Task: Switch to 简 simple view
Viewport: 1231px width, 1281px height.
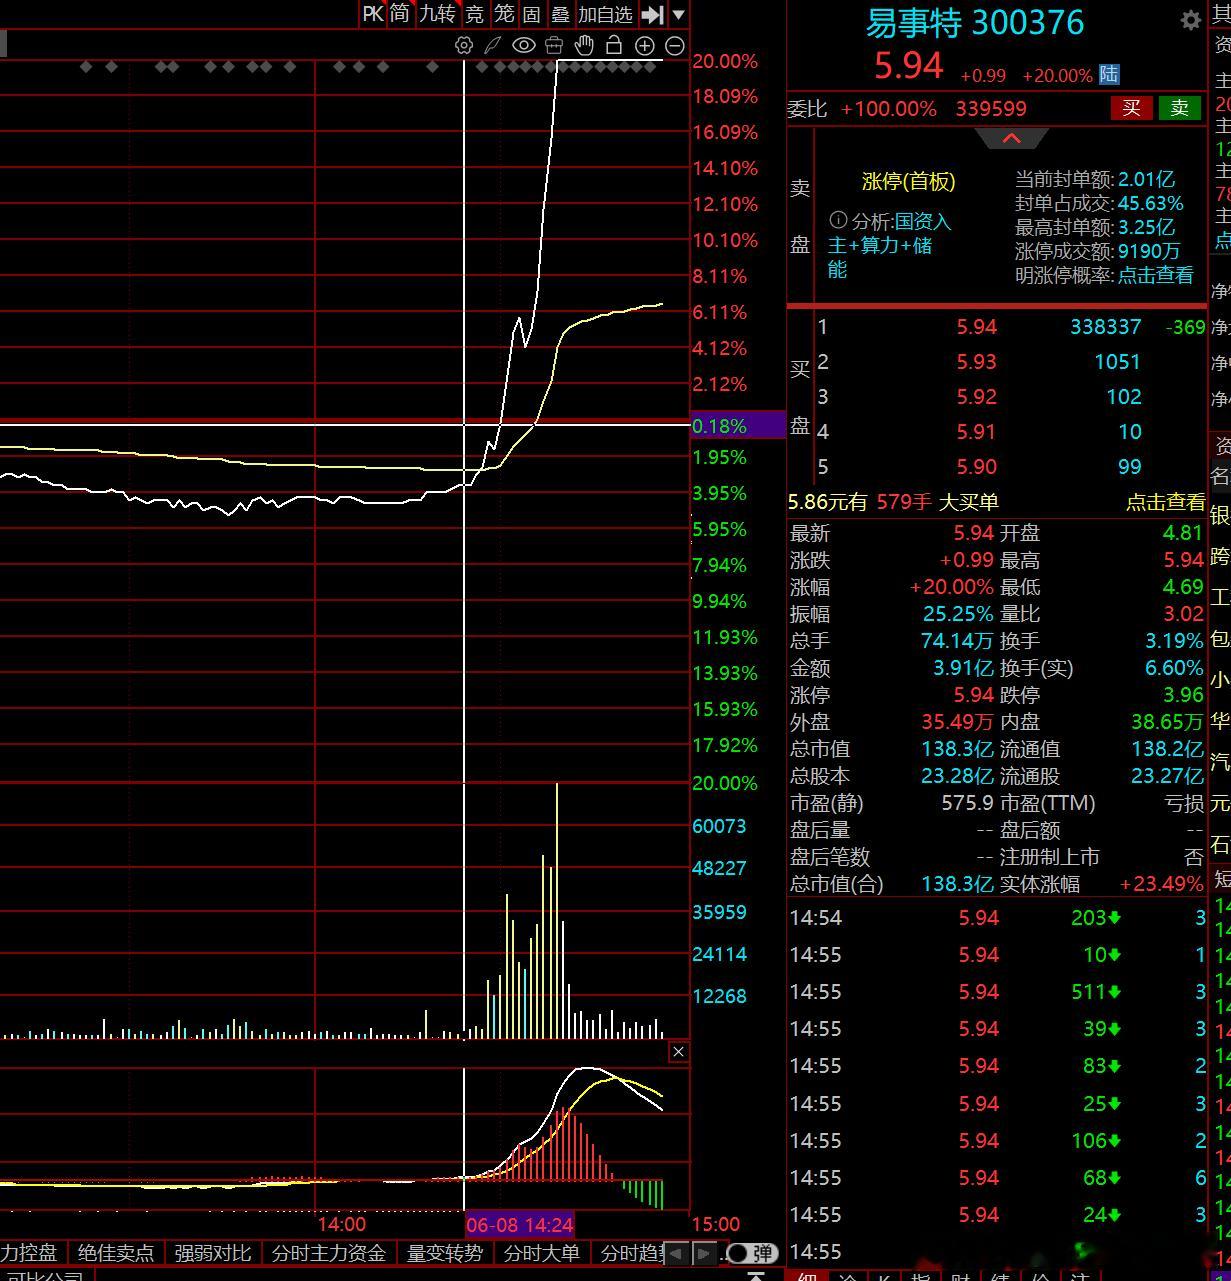Action: point(400,14)
